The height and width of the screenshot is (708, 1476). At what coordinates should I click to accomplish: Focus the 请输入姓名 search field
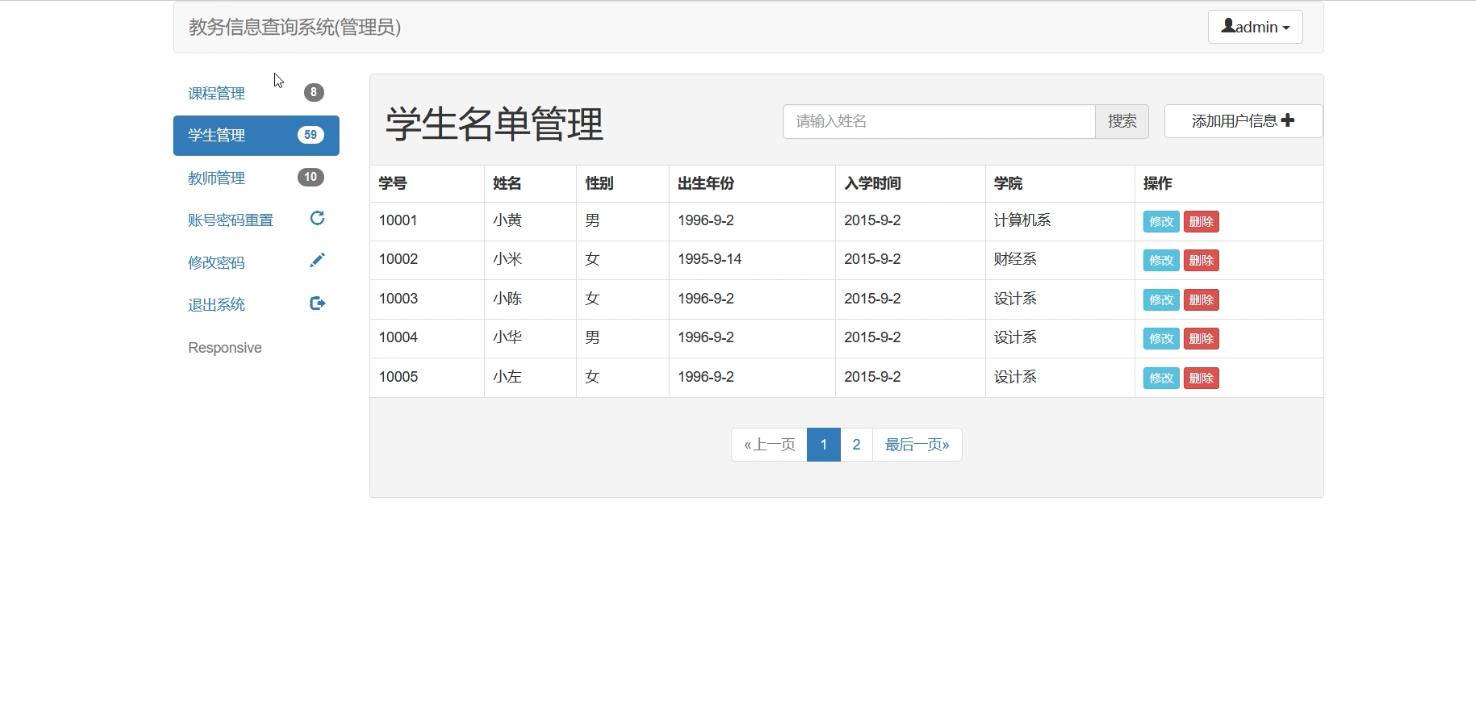point(939,121)
